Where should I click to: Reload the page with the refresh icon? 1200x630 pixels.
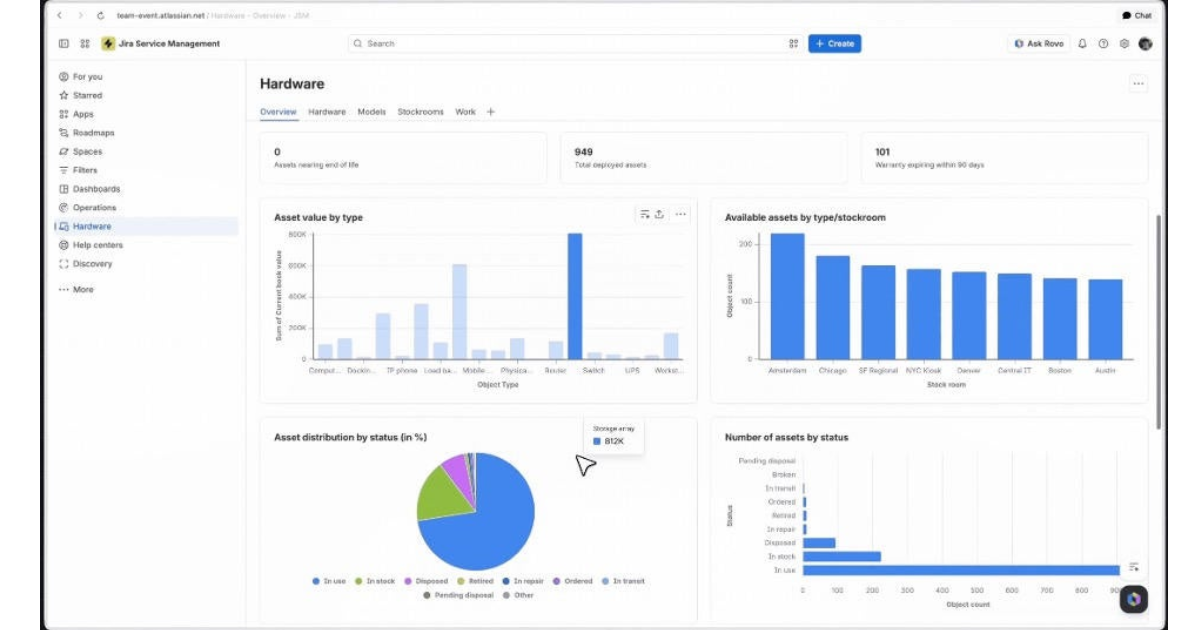tap(100, 16)
